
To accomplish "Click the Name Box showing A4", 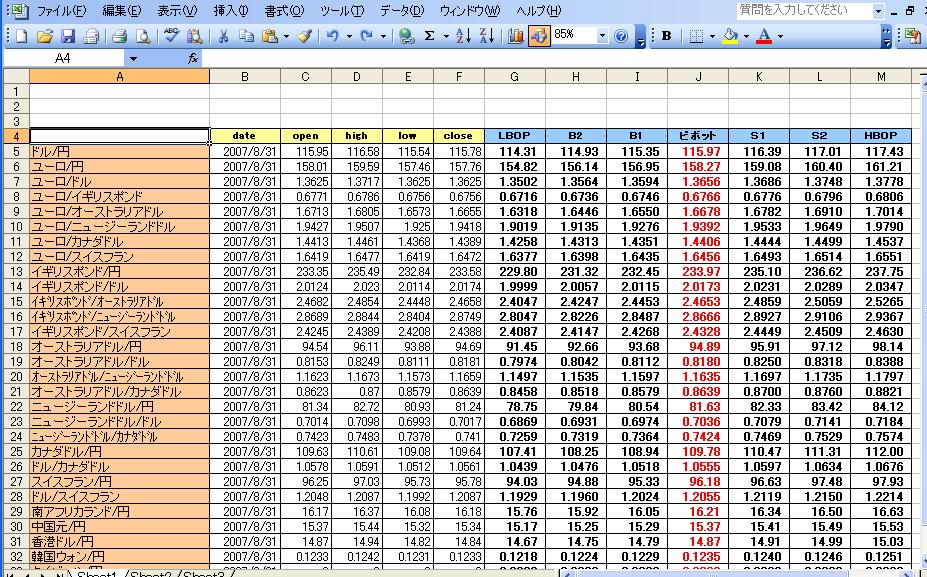I will pos(63,58).
